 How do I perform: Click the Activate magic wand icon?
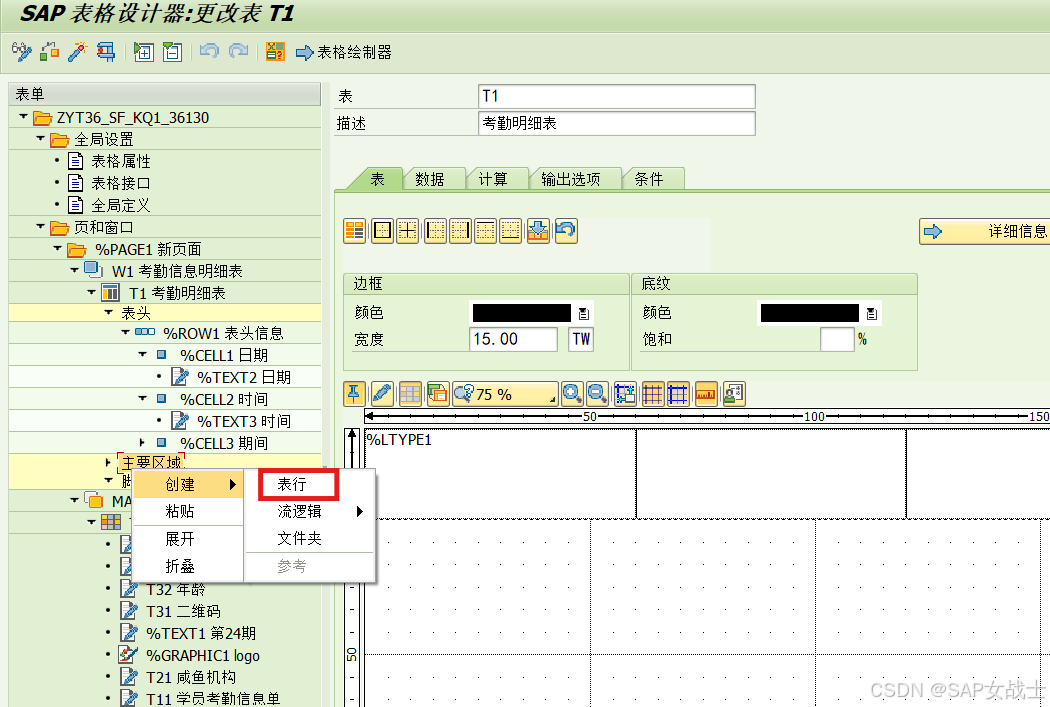click(x=78, y=52)
